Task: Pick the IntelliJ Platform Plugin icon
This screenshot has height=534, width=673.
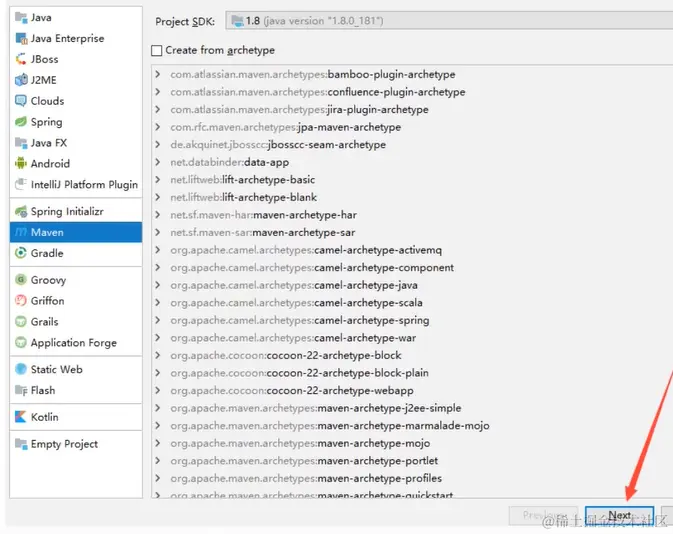Action: click(21, 184)
